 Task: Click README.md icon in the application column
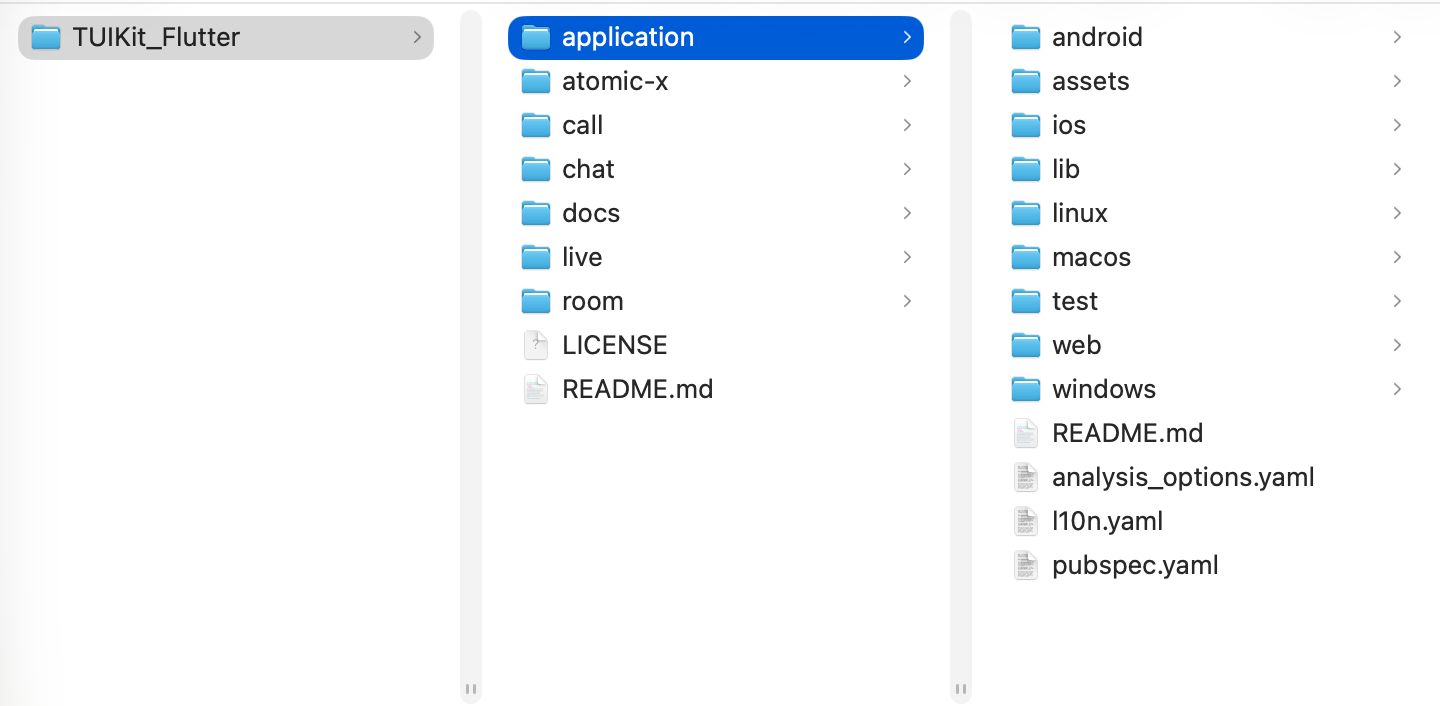pyautogui.click(x=1026, y=433)
